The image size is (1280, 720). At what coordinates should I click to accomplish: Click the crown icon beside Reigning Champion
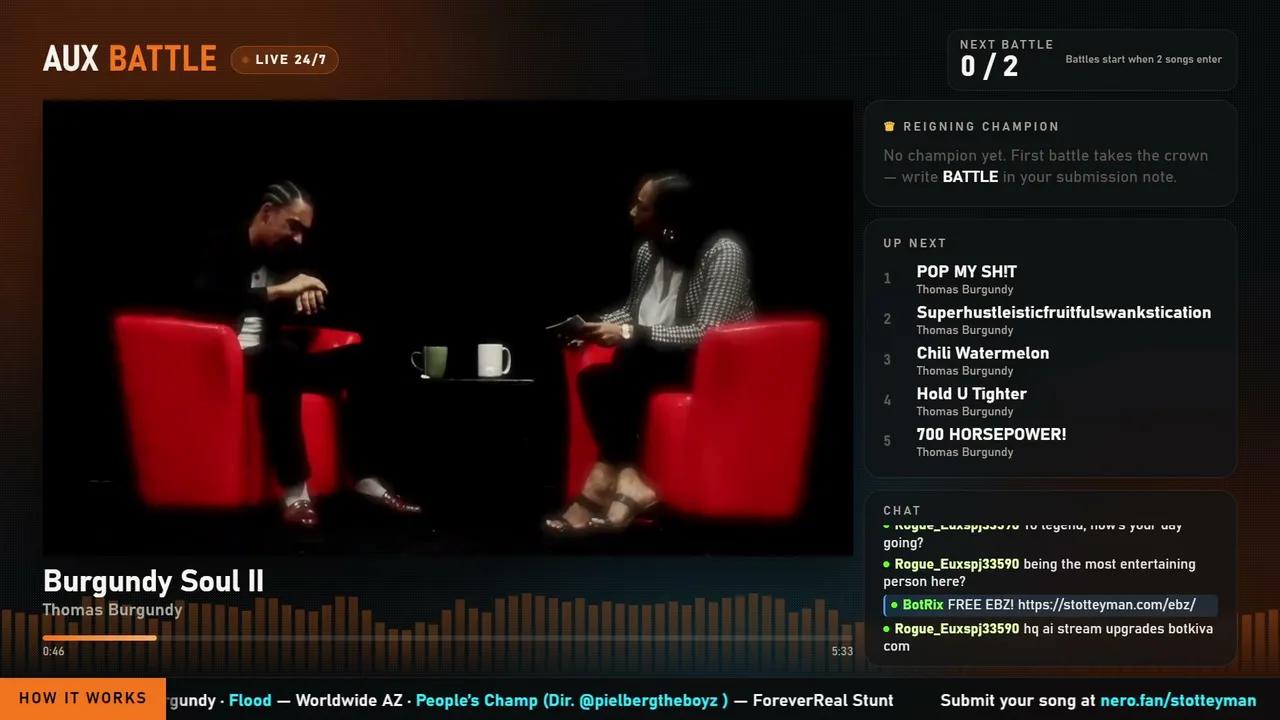coord(889,127)
